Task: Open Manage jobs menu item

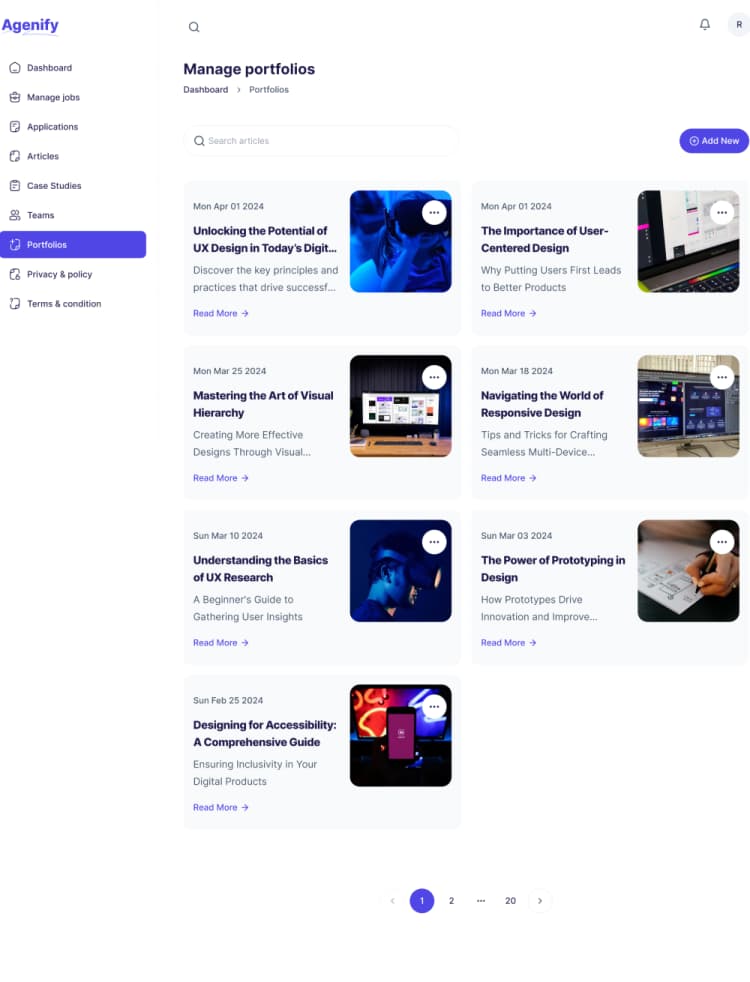Action: tap(73, 97)
